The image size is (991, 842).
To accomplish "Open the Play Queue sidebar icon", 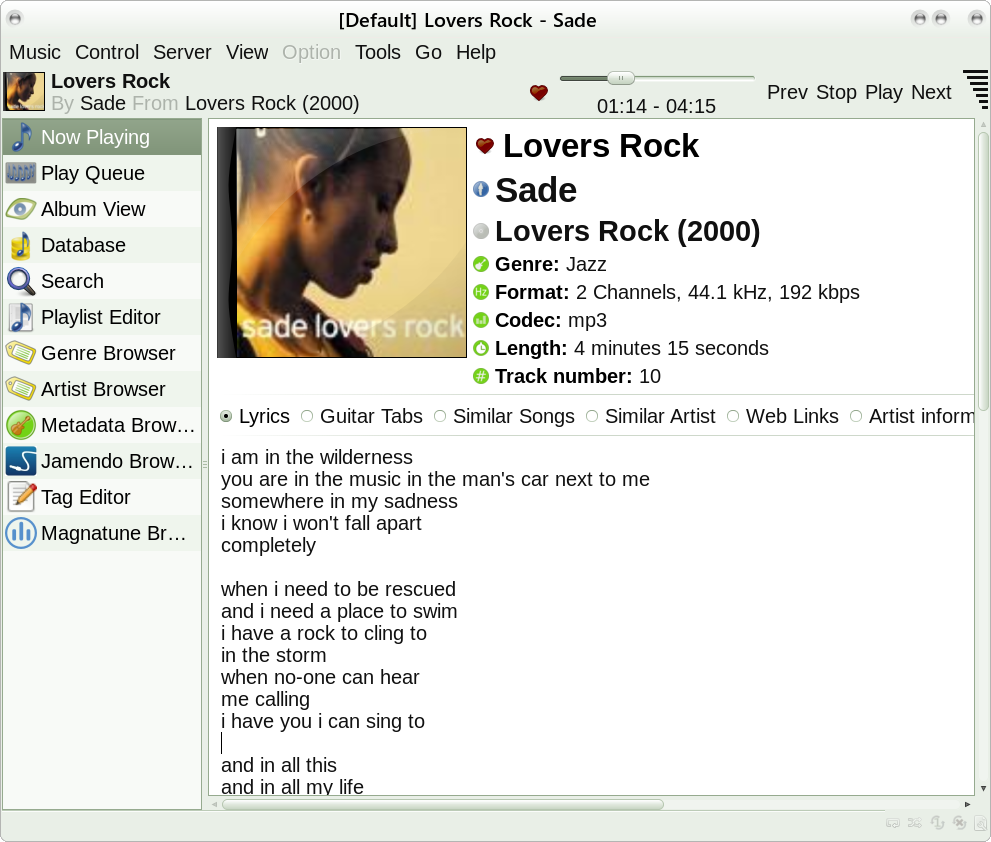I will coord(21,173).
